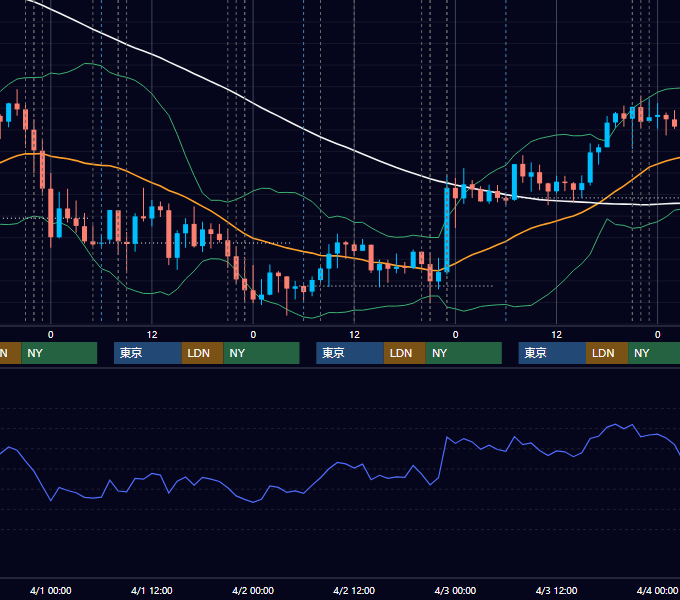Click the 東京 session block on 4/2
680x600 pixels.
click(x=350, y=353)
